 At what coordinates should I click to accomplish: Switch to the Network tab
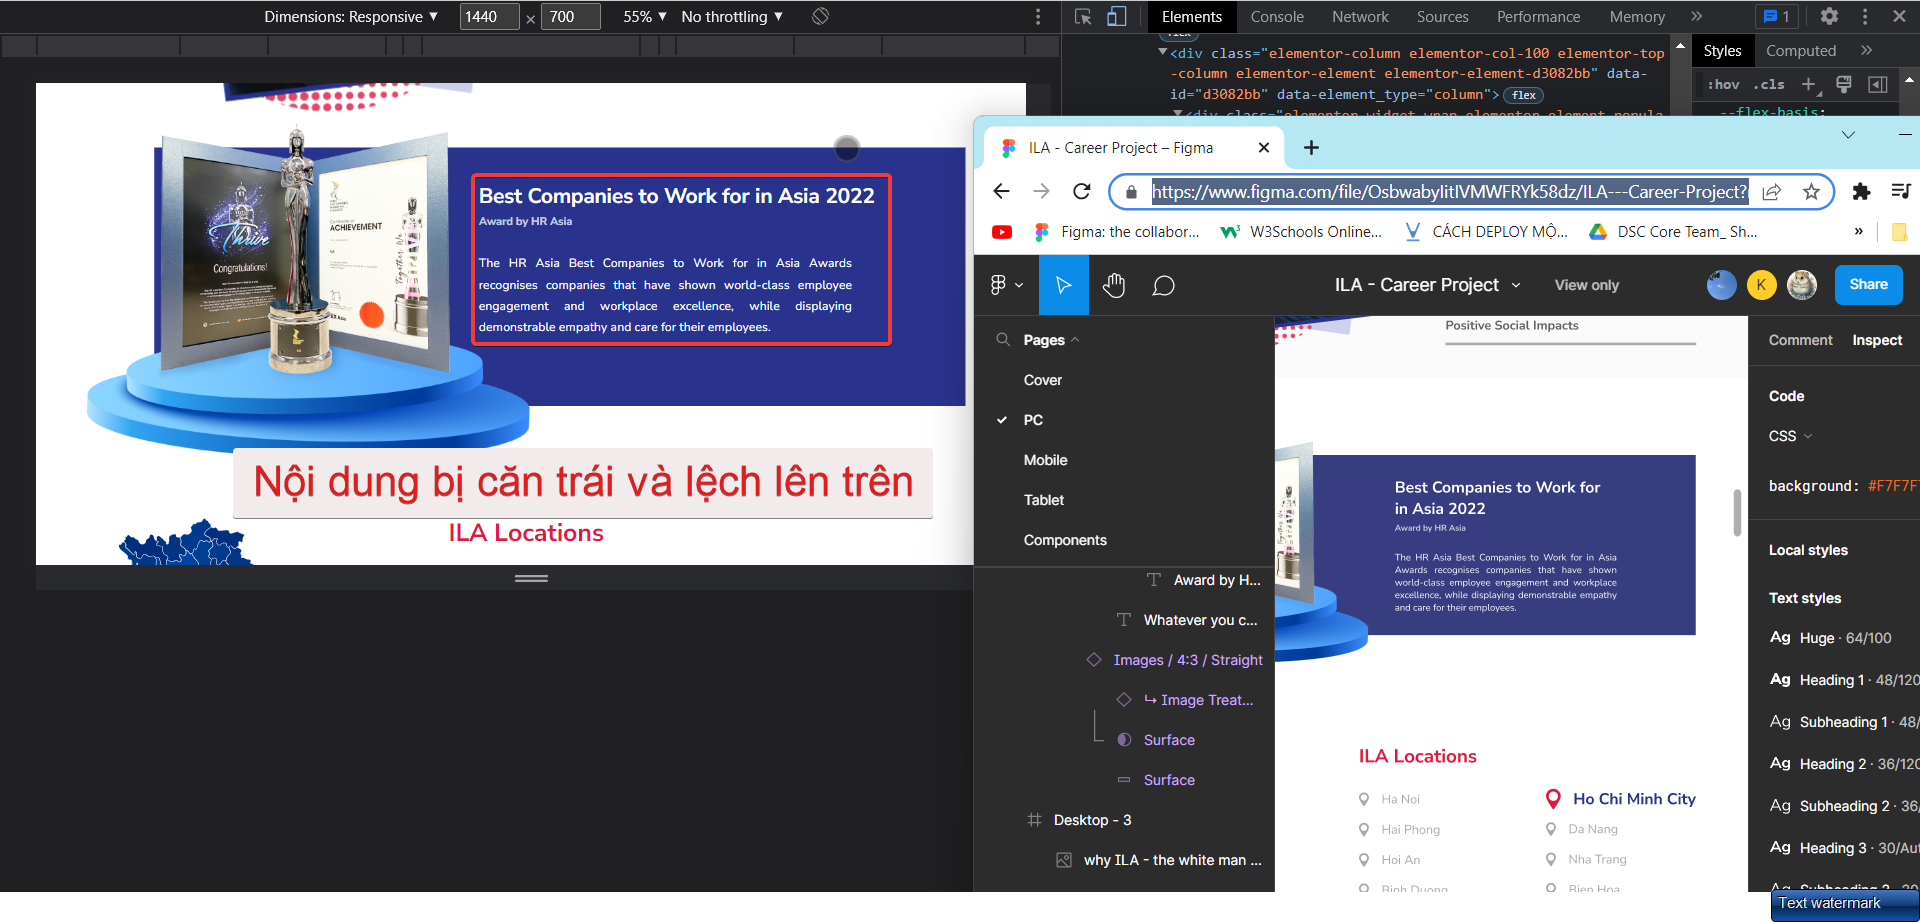[1360, 16]
